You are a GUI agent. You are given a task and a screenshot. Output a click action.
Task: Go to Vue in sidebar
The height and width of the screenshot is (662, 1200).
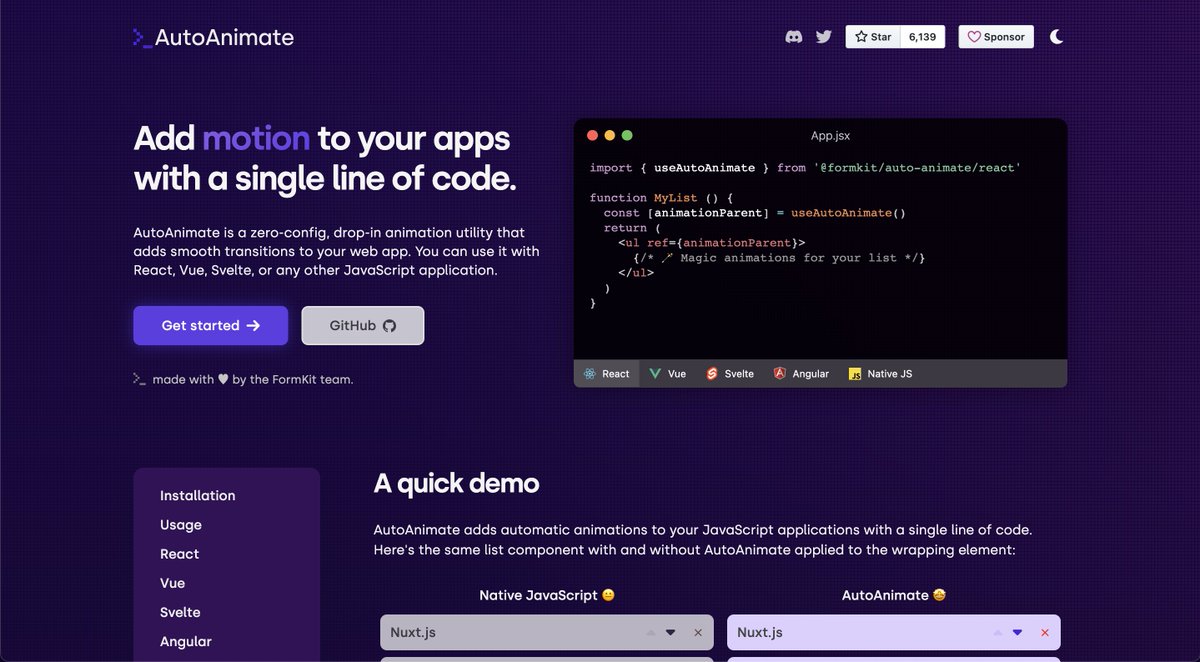point(172,582)
